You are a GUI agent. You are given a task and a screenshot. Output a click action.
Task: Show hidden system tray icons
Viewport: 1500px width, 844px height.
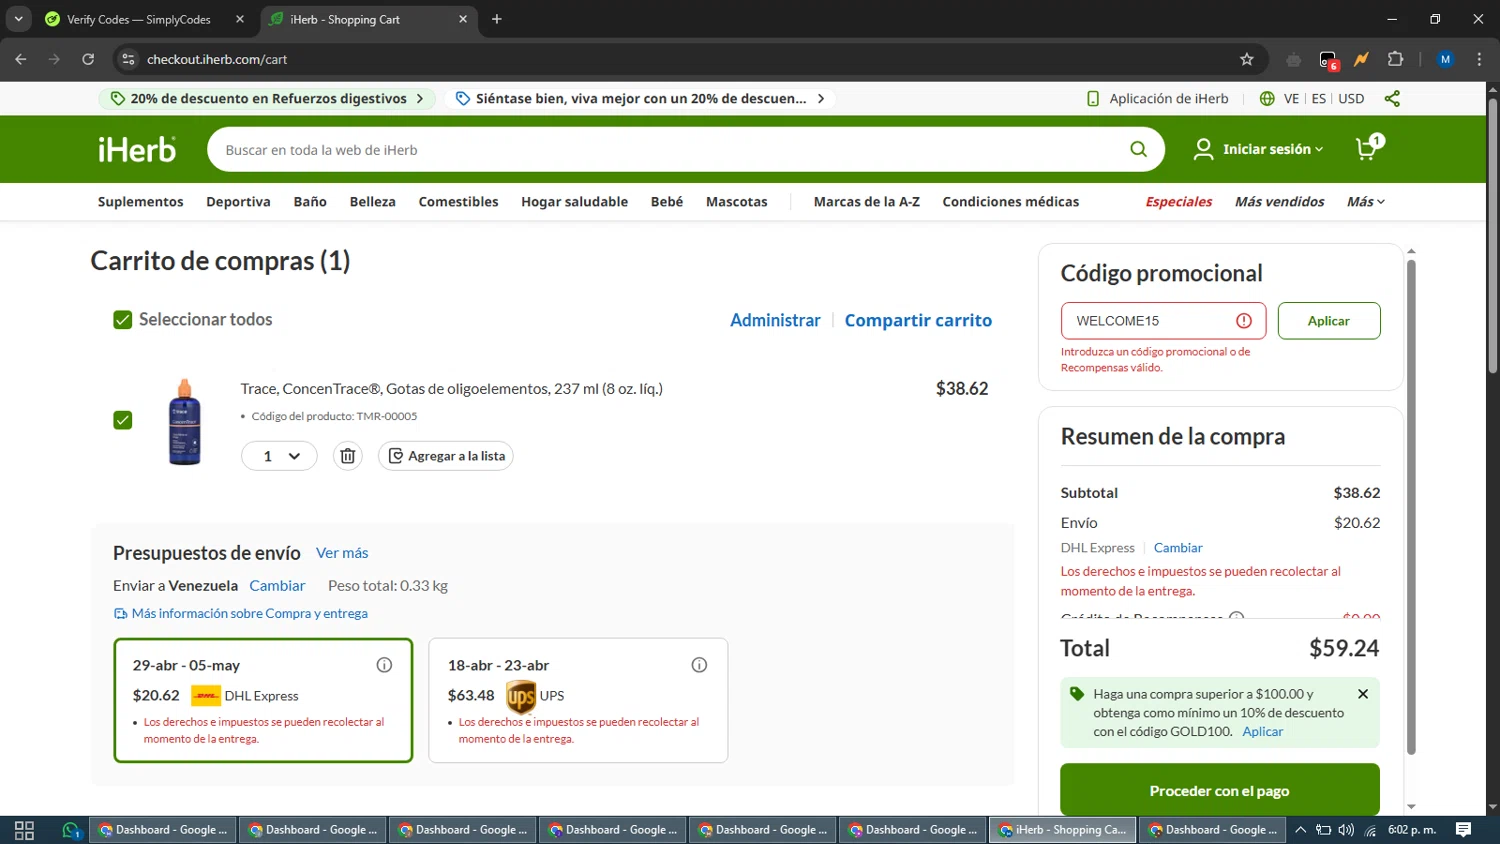pos(1300,830)
